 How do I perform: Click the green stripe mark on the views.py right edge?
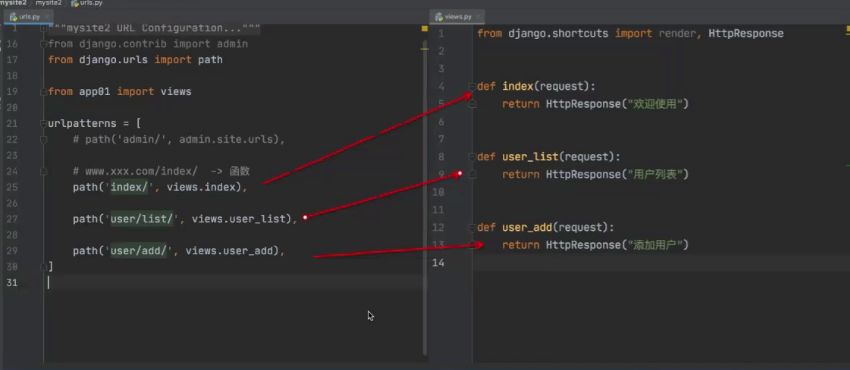(x=847, y=164)
